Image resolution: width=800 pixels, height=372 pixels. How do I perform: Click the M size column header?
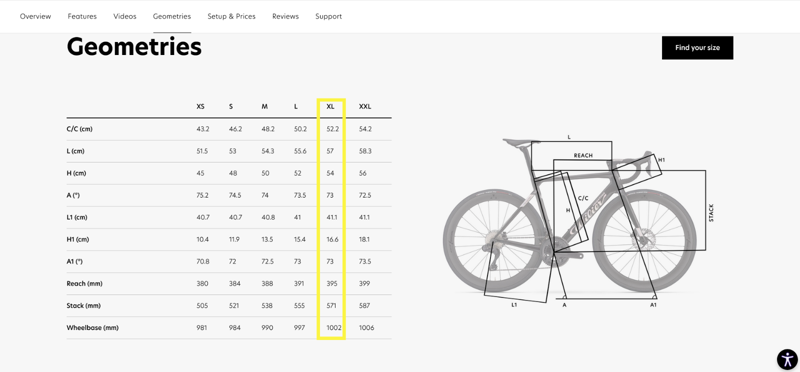click(x=264, y=107)
